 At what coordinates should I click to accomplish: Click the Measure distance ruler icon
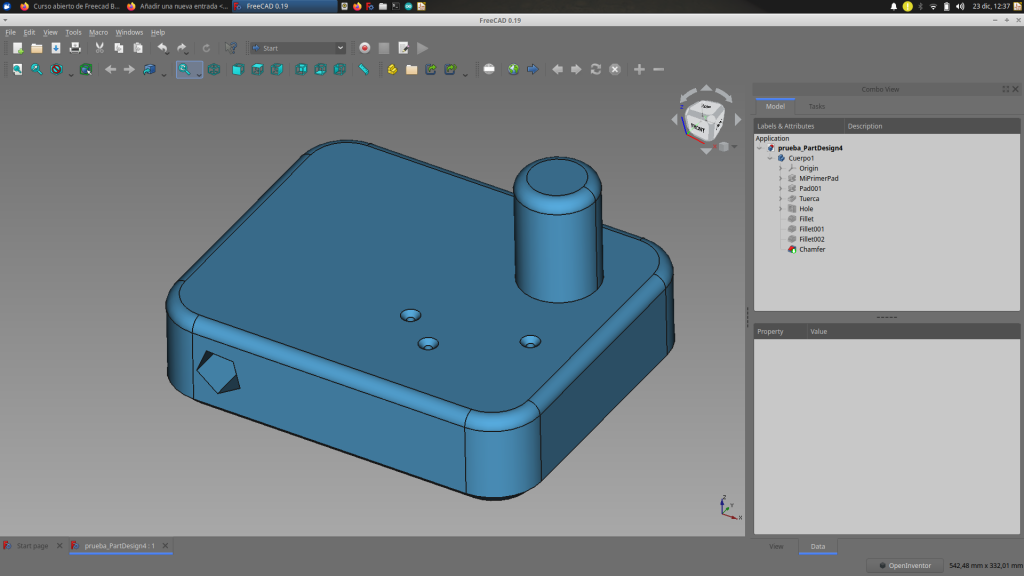pos(364,69)
